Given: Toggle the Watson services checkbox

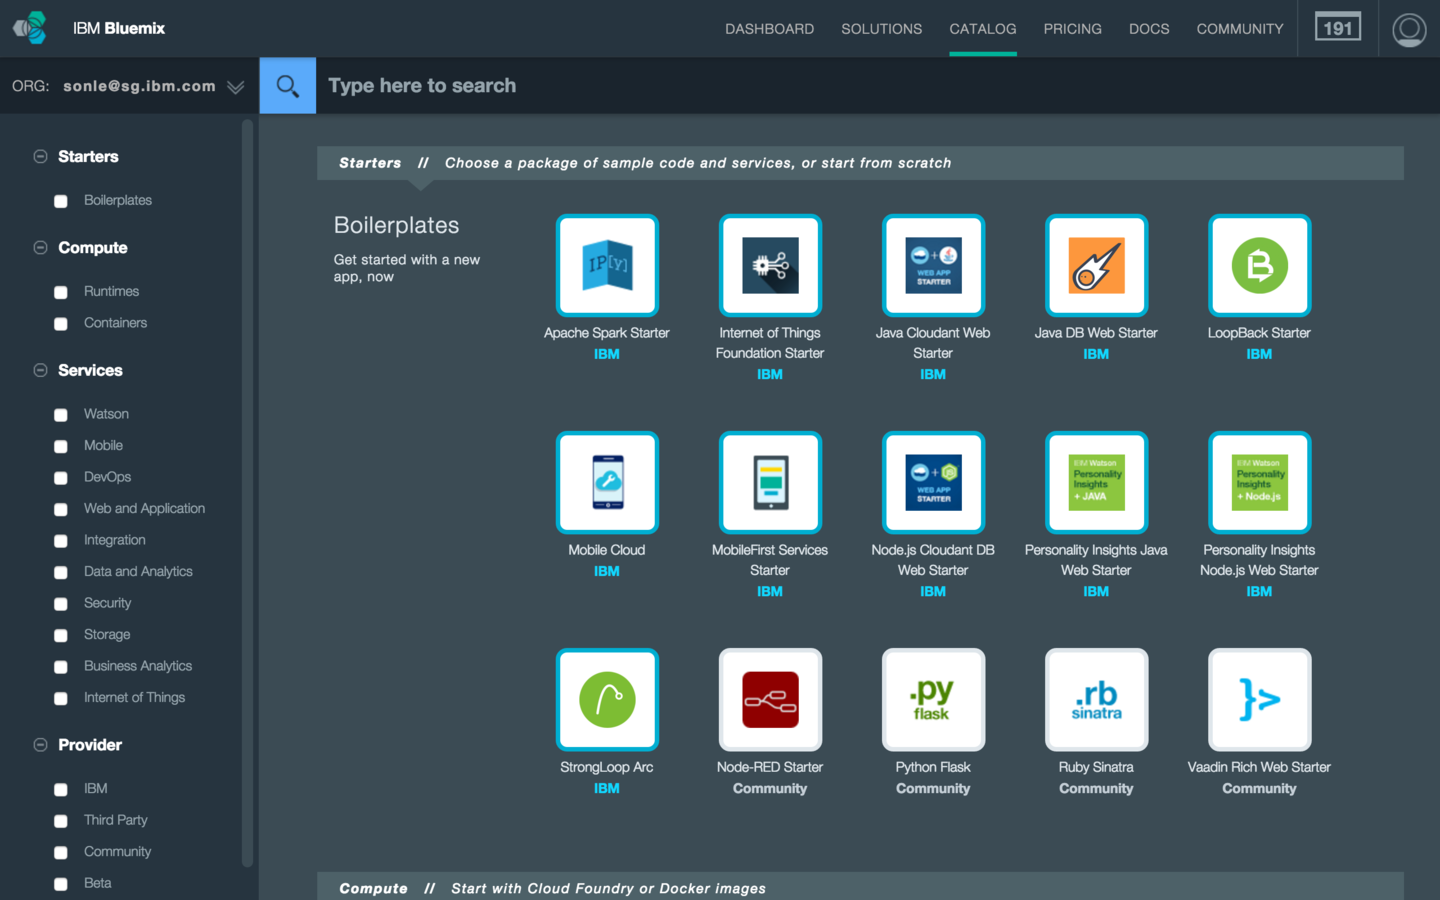Looking at the screenshot, I should click(61, 414).
